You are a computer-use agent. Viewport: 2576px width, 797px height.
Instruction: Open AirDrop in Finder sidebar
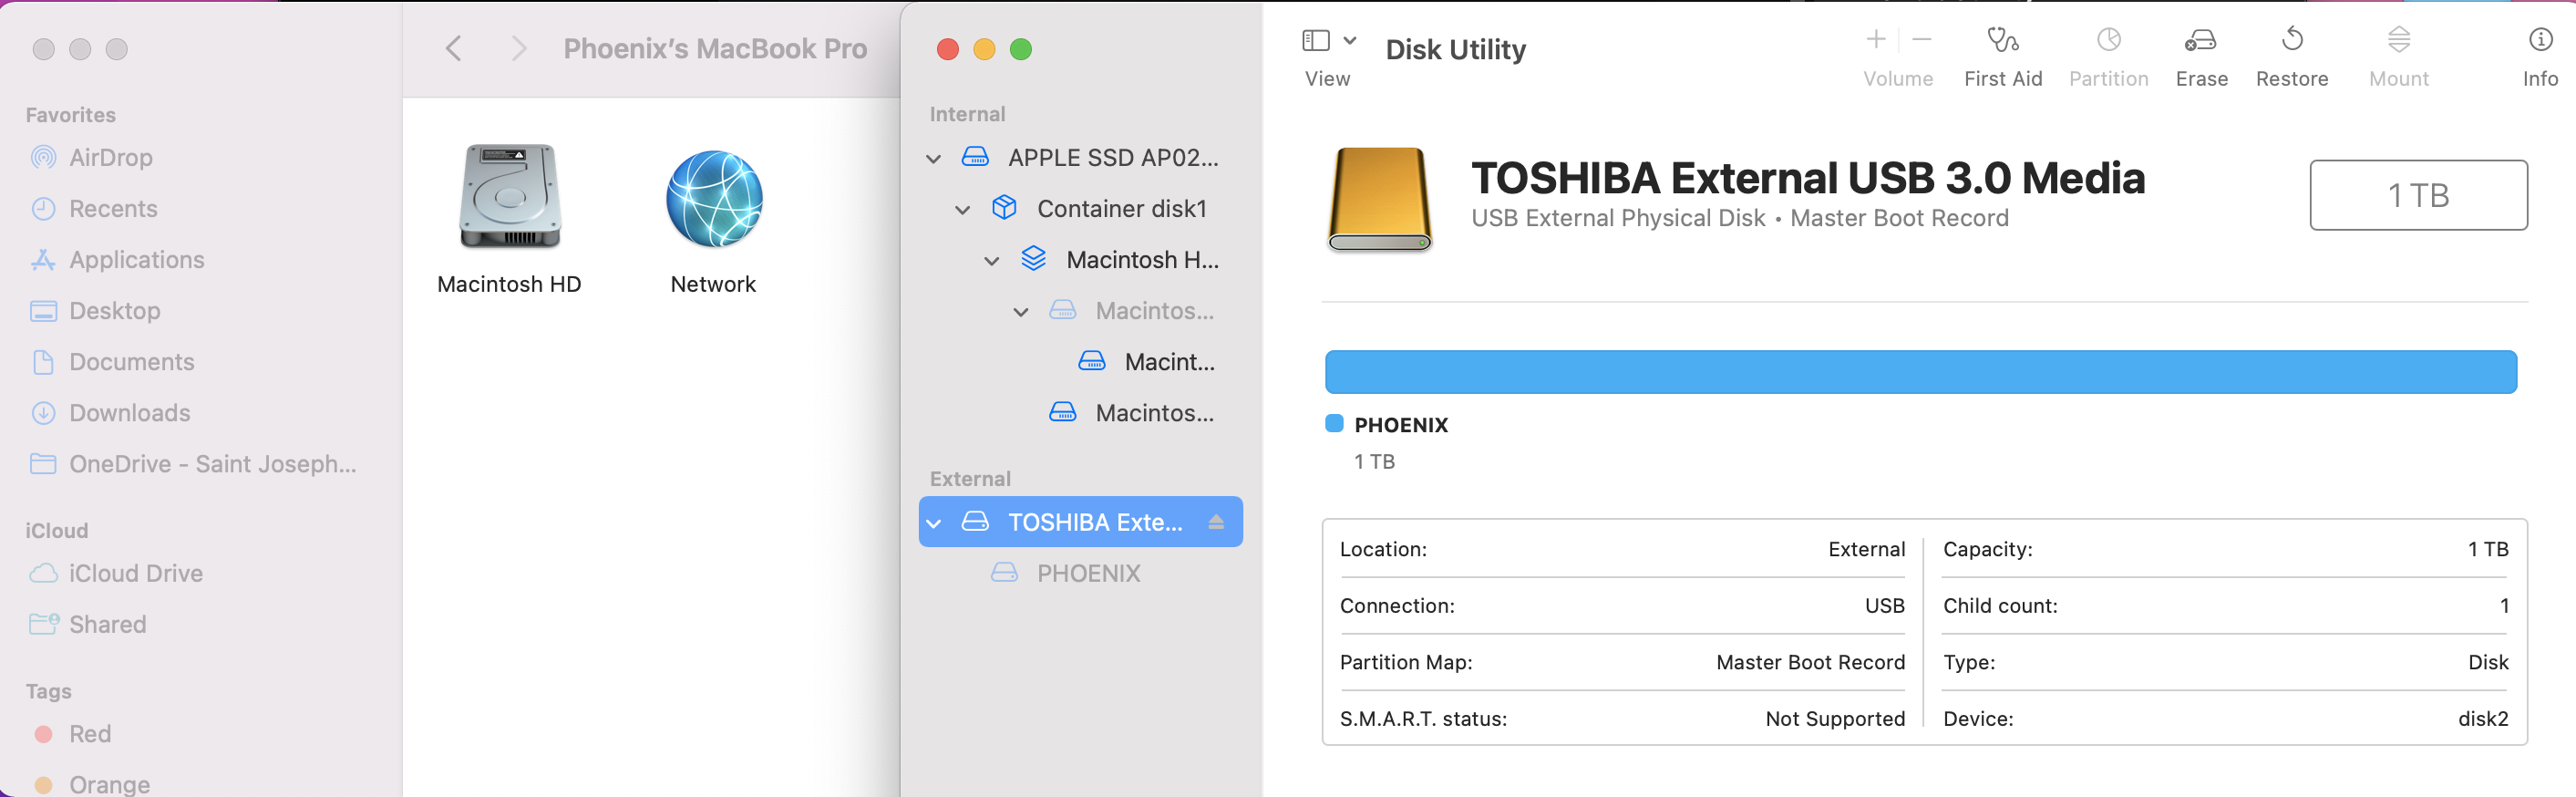[x=110, y=158]
